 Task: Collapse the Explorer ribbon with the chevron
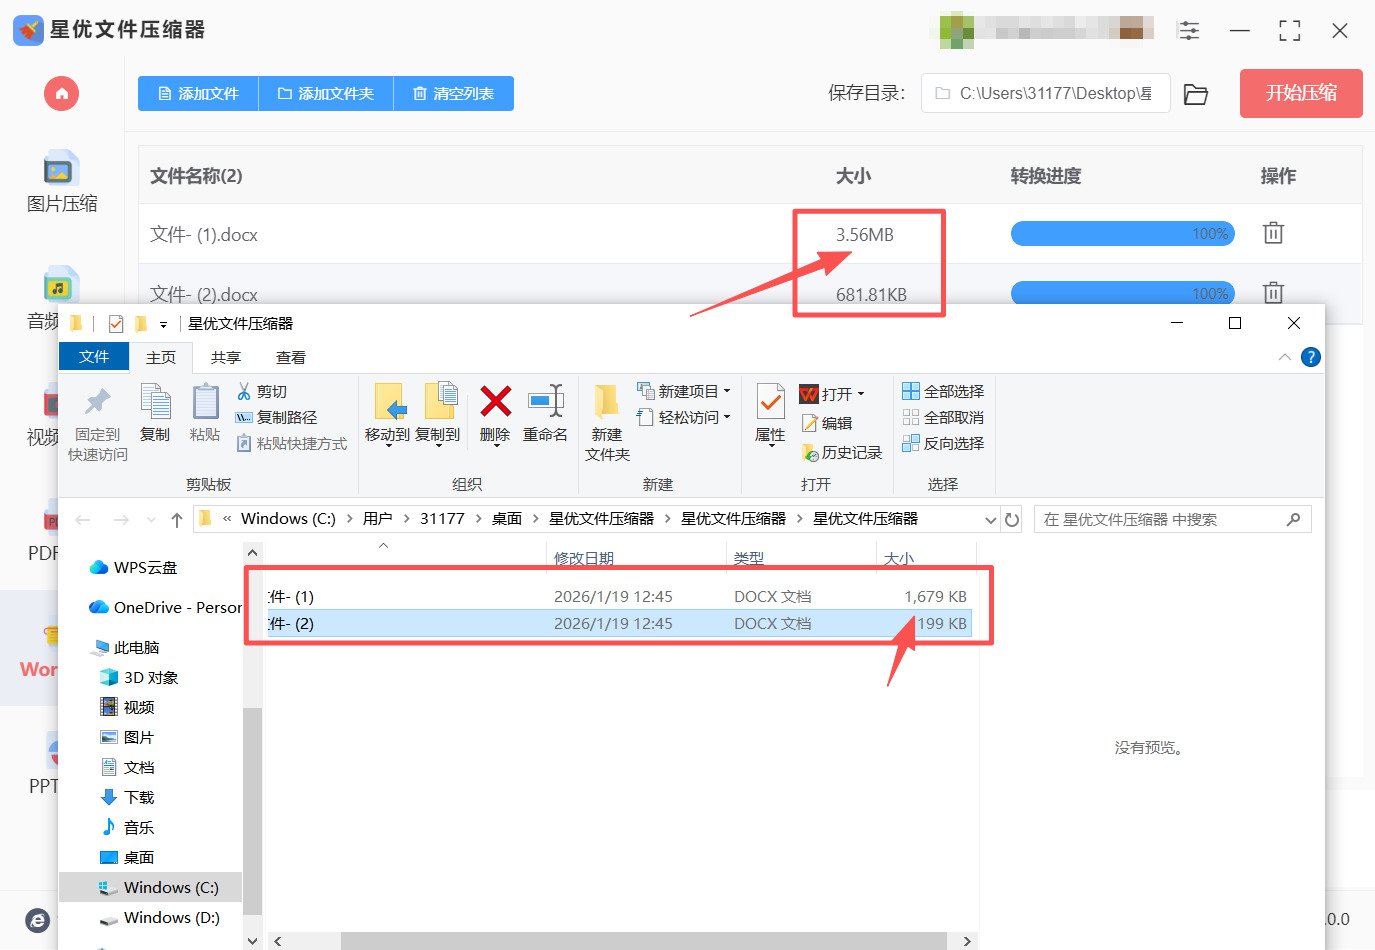[1285, 357]
